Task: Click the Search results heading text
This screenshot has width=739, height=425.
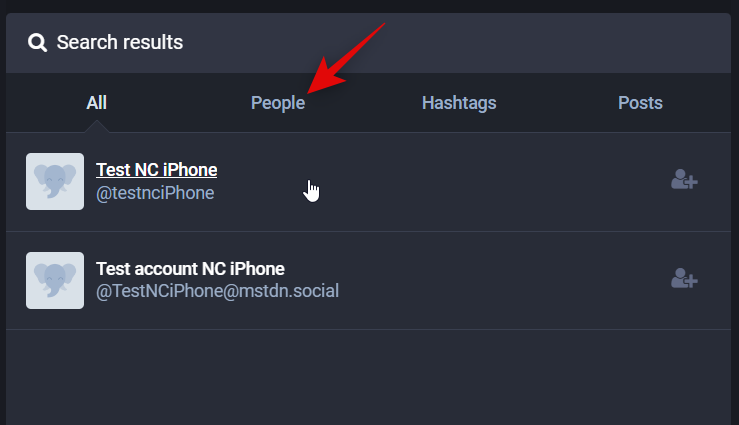Action: (120, 43)
